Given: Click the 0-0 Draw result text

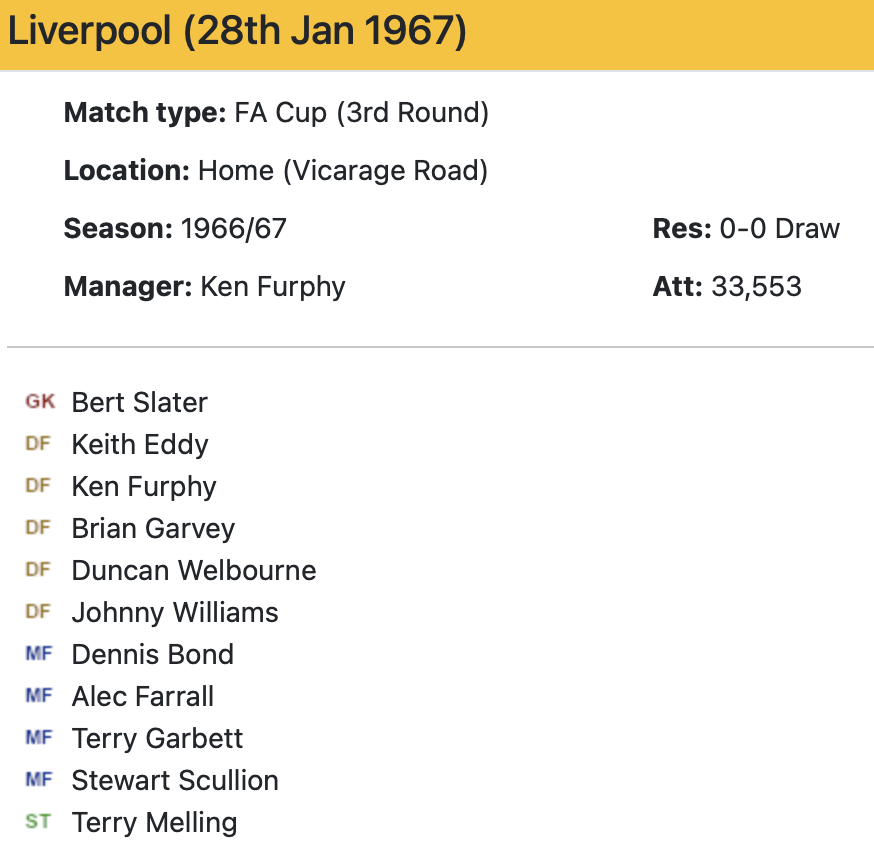Looking at the screenshot, I should 779,229.
